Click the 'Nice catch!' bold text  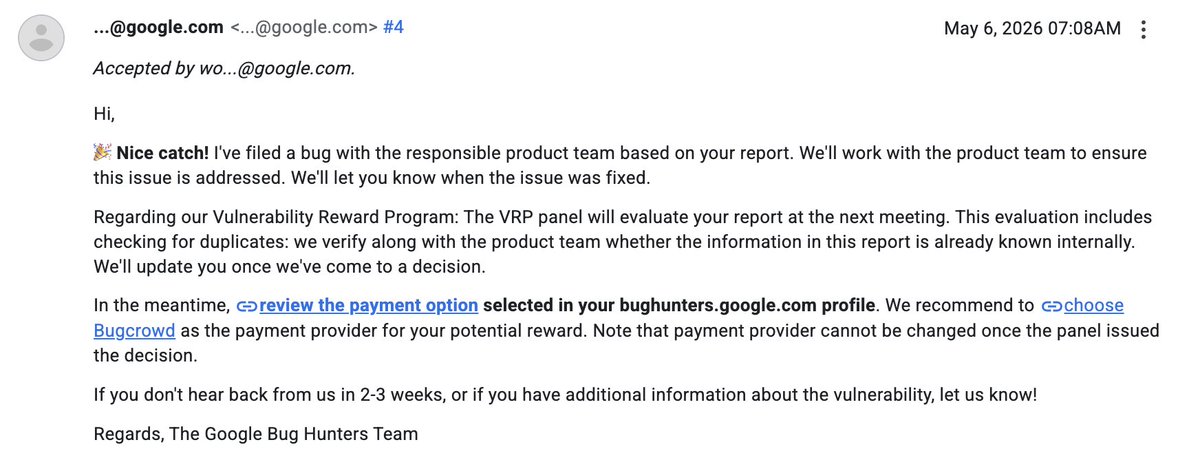click(163, 154)
